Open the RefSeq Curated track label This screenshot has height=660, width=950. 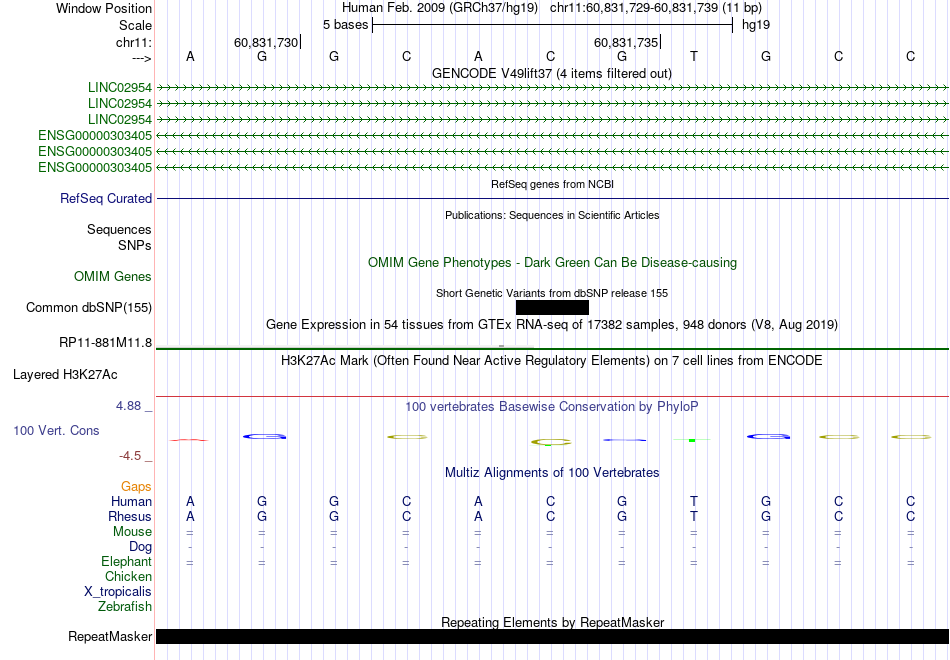click(x=106, y=198)
